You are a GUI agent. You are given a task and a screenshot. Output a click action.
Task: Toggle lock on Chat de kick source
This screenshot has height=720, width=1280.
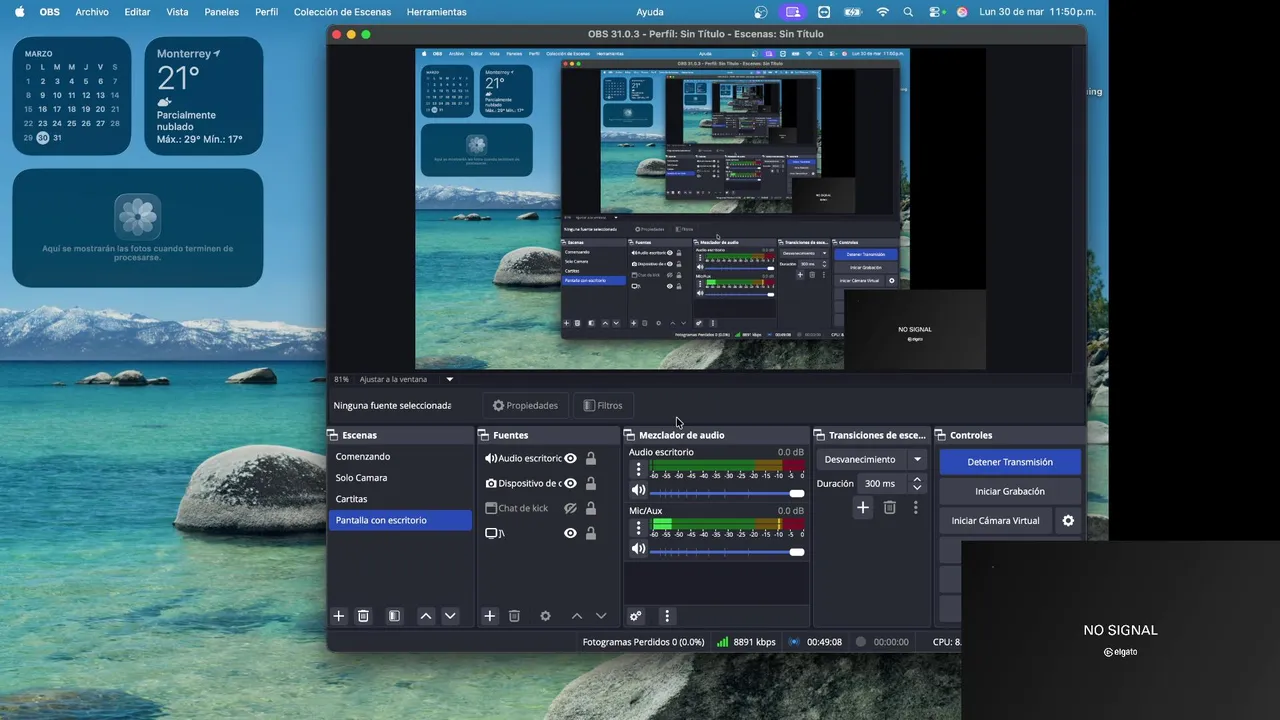click(591, 508)
